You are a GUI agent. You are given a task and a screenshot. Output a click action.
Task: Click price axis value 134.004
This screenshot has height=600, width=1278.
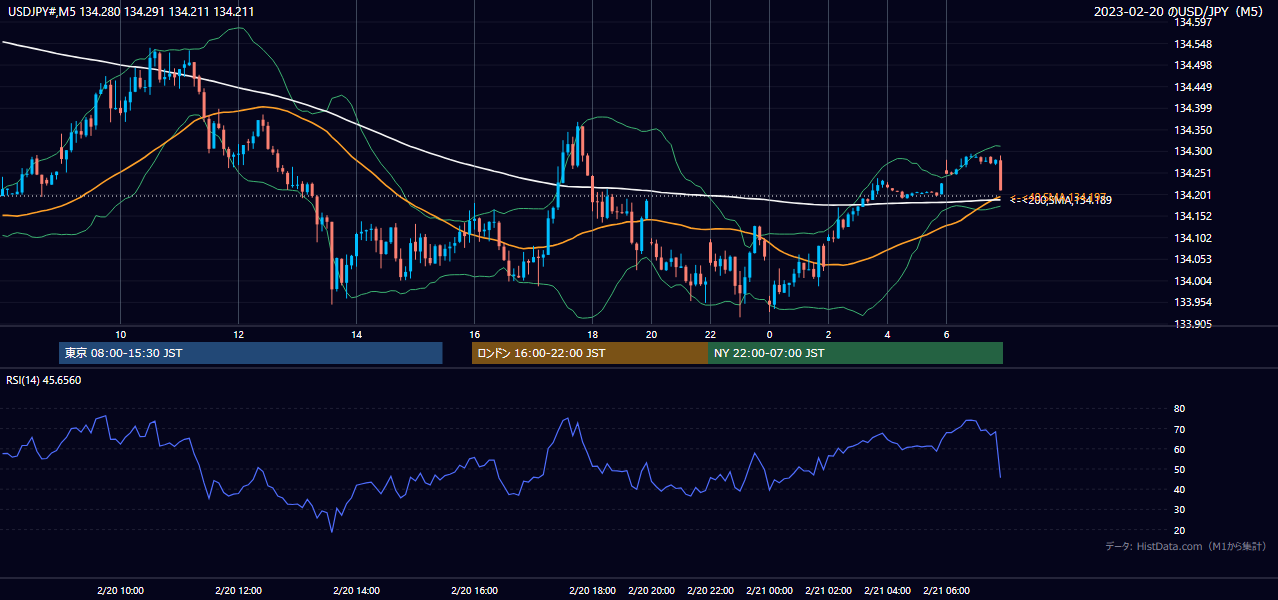click(1193, 281)
